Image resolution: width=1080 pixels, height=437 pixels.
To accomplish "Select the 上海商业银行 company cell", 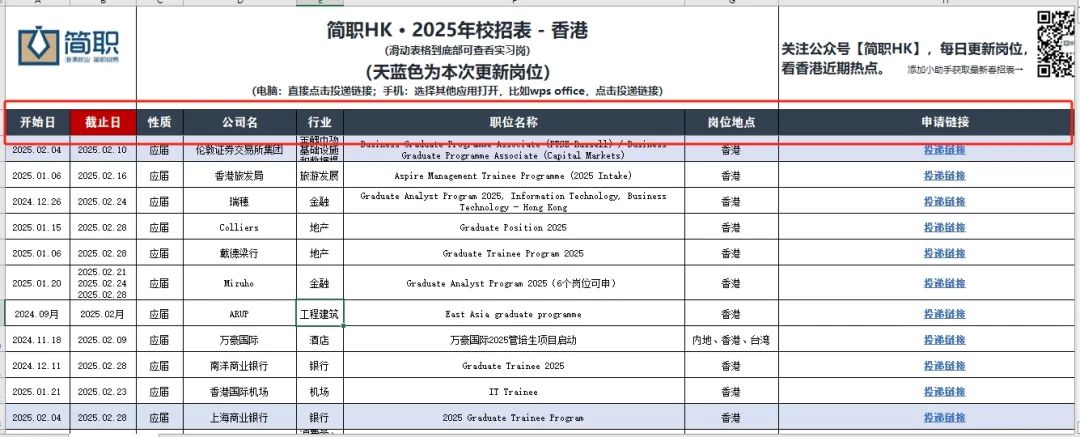I will click(x=240, y=418).
